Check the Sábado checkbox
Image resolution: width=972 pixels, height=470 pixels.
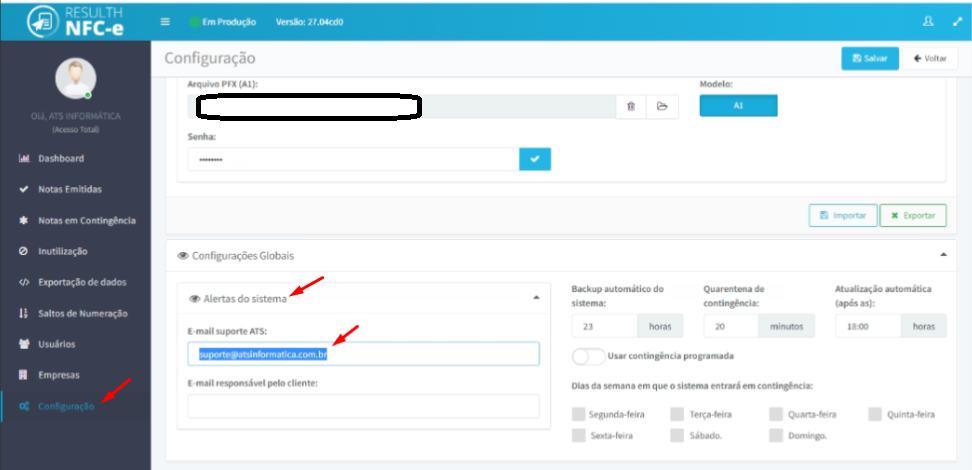tap(677, 435)
